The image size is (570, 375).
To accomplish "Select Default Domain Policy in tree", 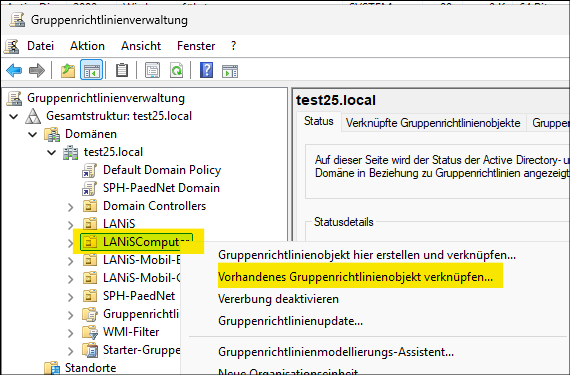I will [162, 170].
